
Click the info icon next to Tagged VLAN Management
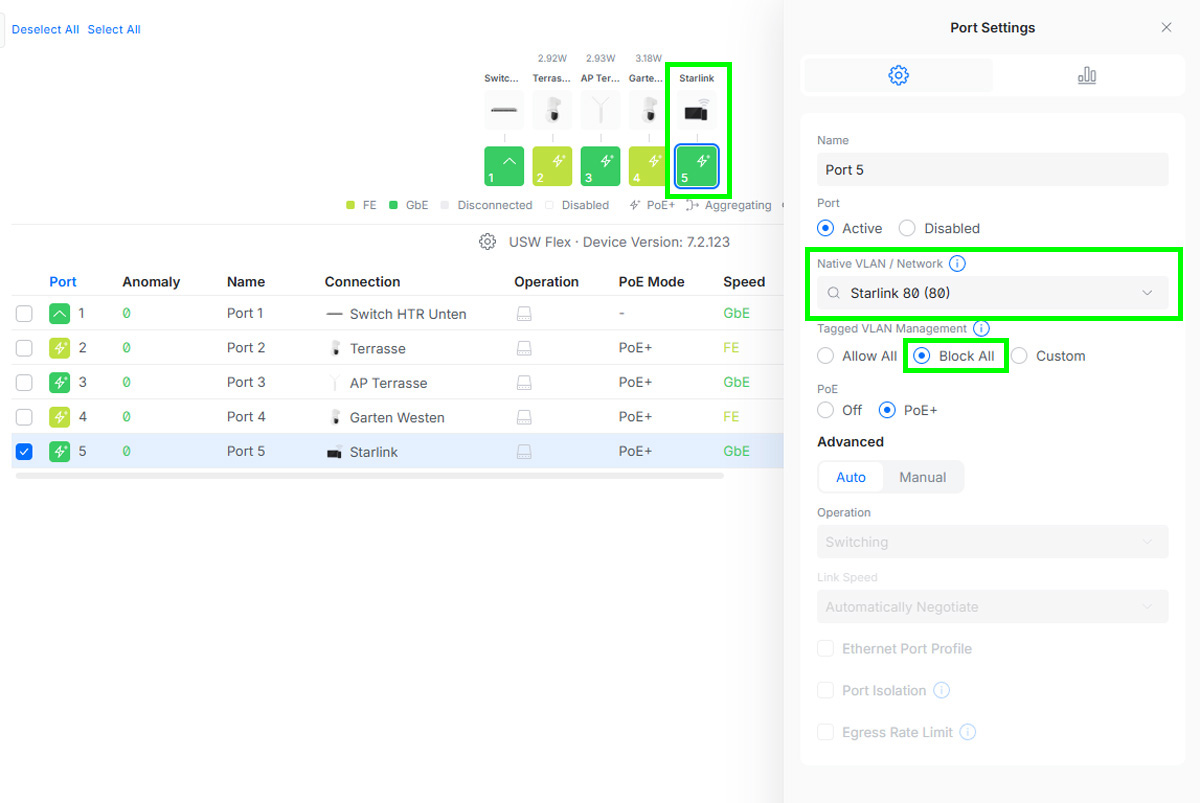[x=981, y=328]
